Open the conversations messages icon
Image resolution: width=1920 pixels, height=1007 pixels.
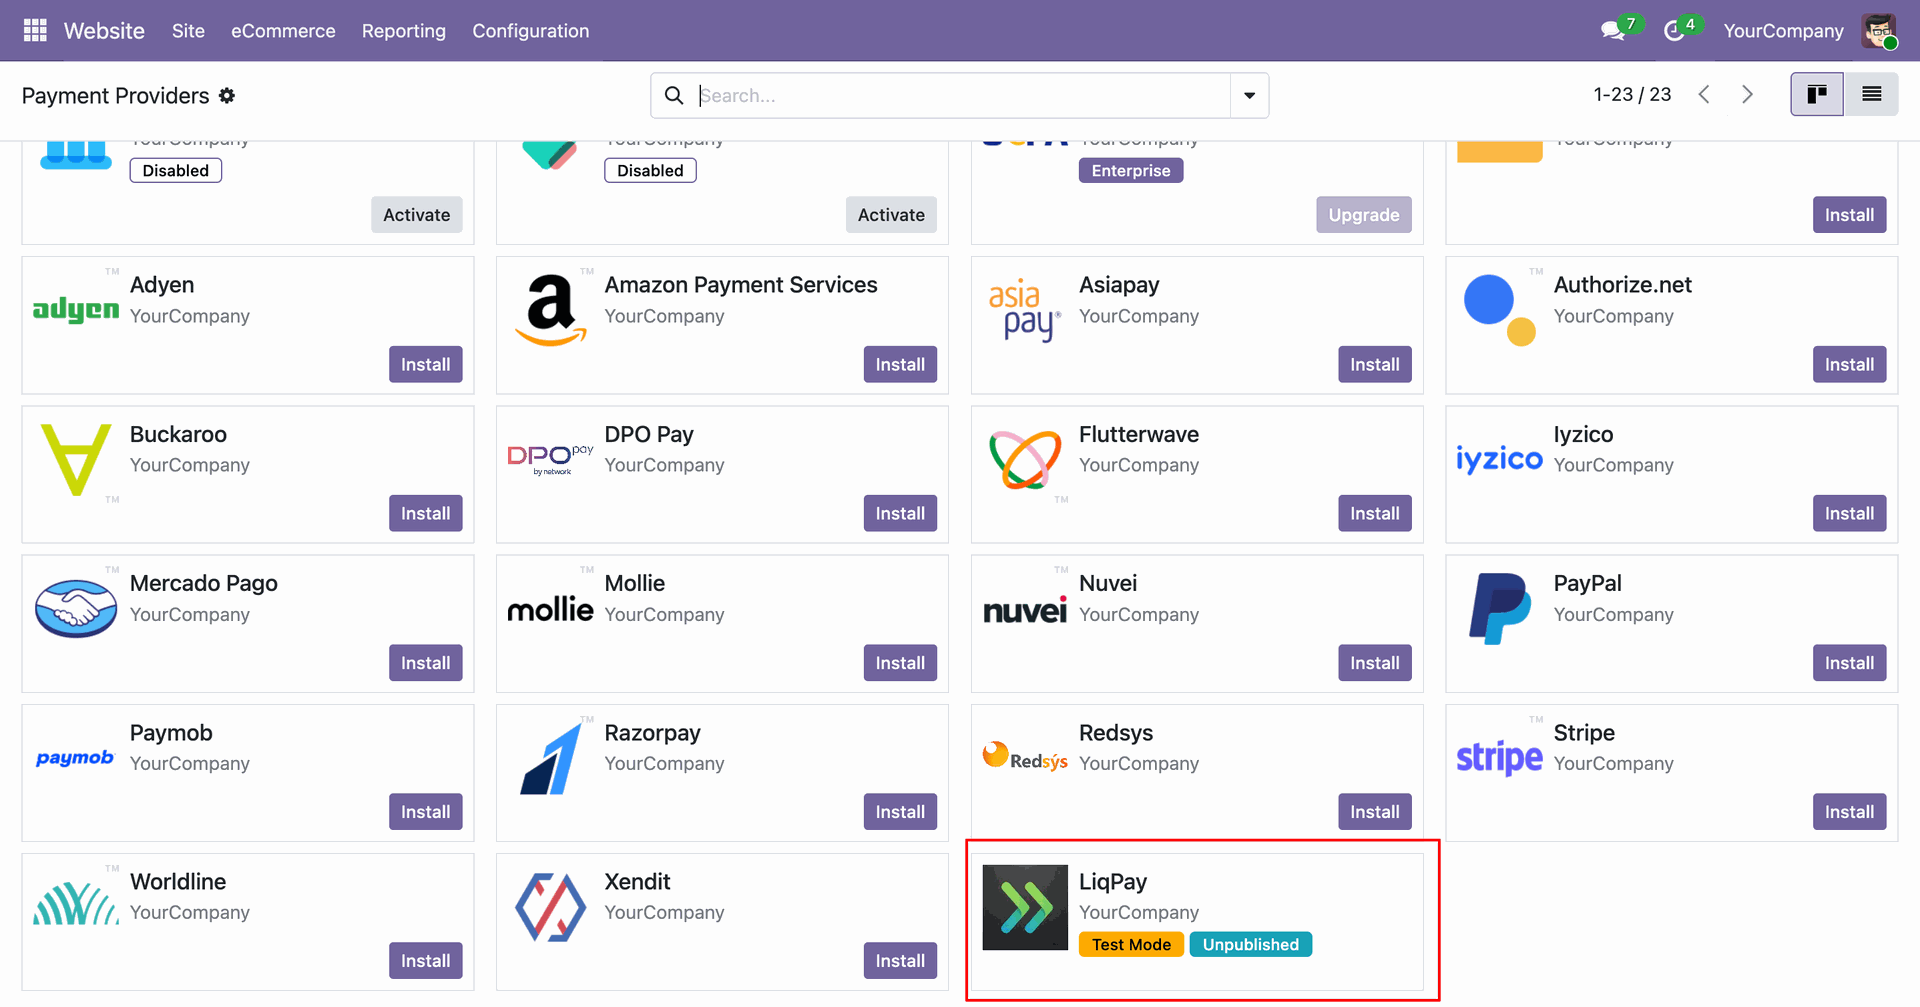point(1612,31)
